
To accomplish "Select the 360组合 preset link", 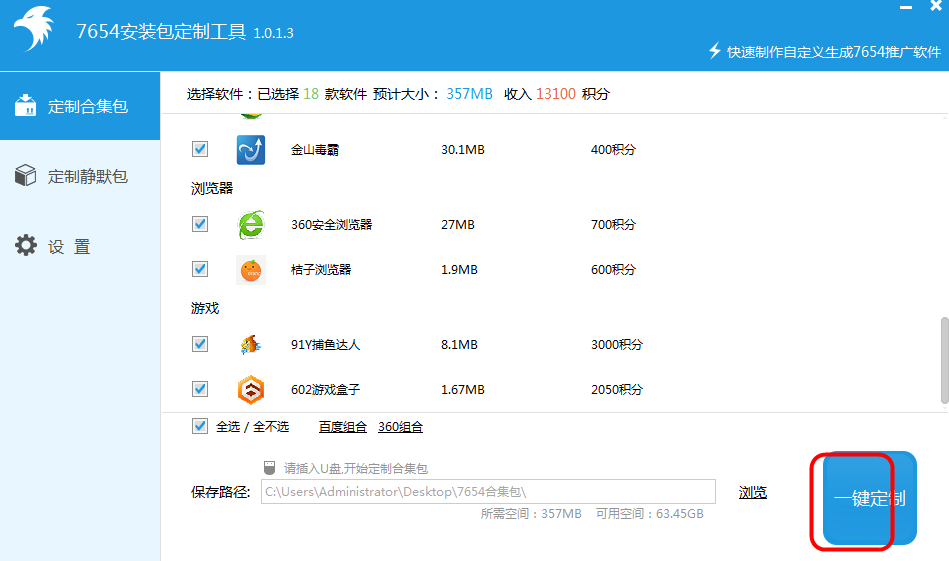I will [400, 427].
